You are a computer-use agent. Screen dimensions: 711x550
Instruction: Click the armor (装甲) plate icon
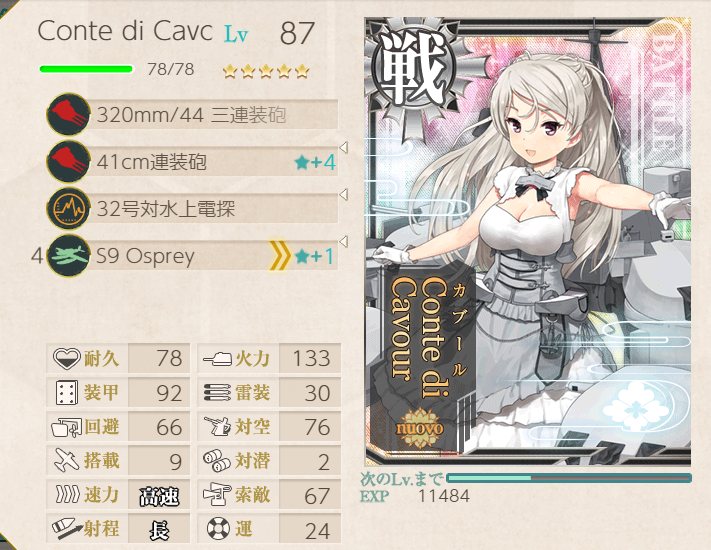tap(67, 393)
